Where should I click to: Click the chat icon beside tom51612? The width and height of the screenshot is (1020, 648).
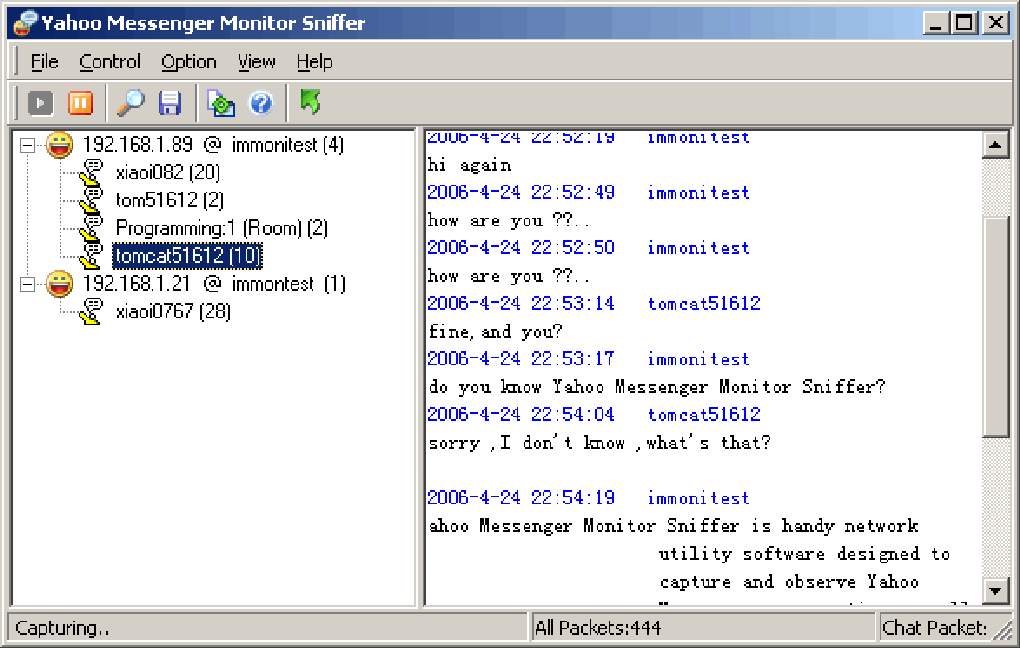(91, 200)
